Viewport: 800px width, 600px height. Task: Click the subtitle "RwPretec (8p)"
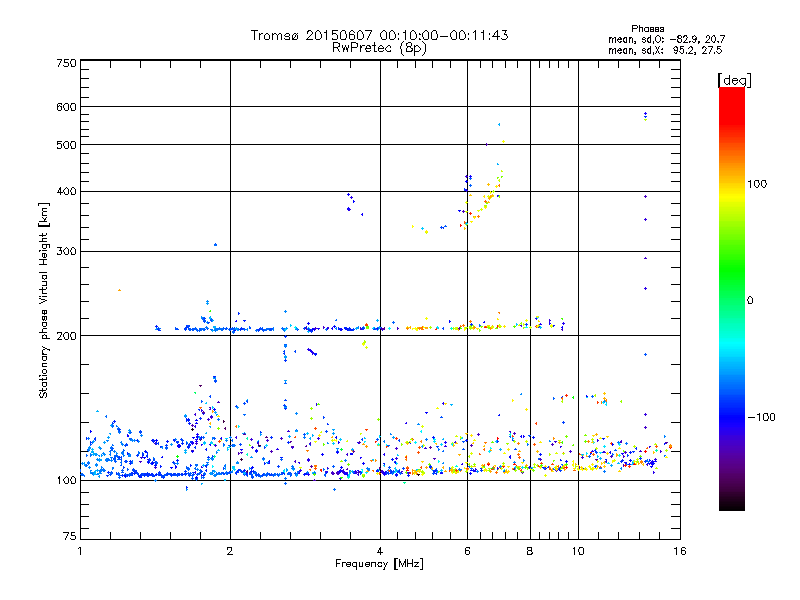tap(379, 48)
